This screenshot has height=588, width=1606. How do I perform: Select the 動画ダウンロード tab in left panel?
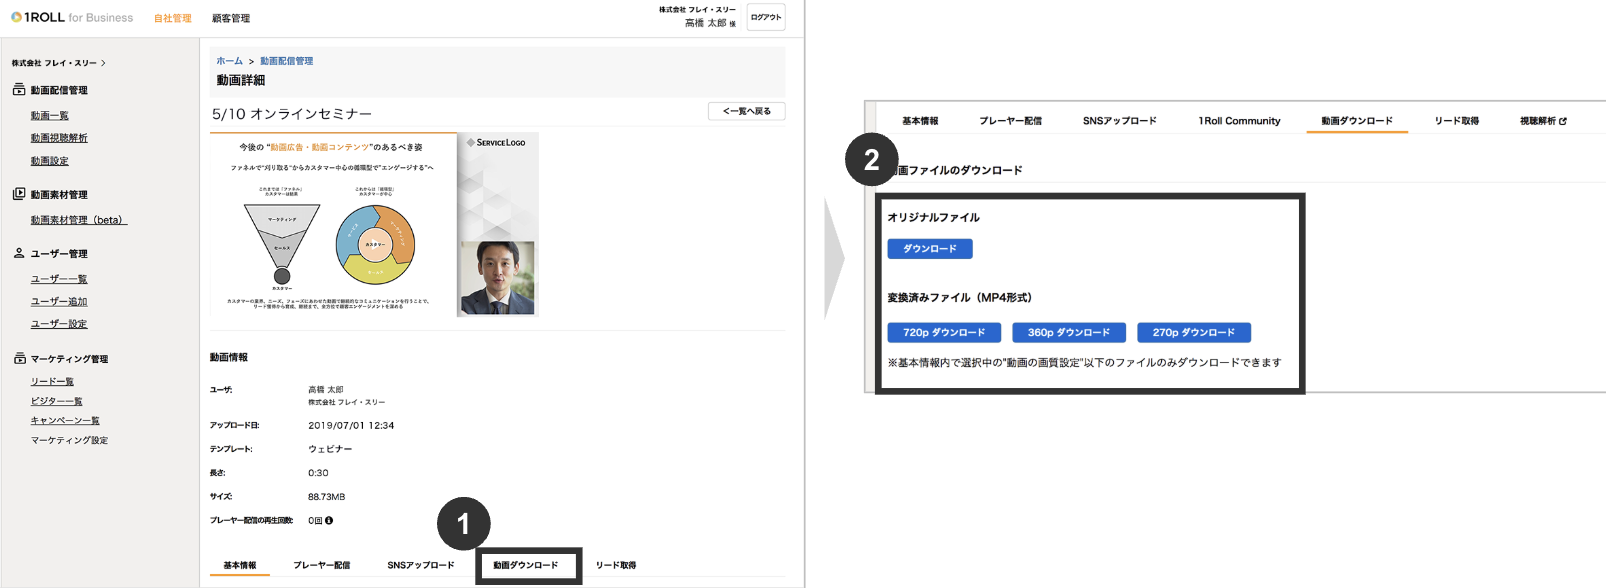[x=526, y=565]
